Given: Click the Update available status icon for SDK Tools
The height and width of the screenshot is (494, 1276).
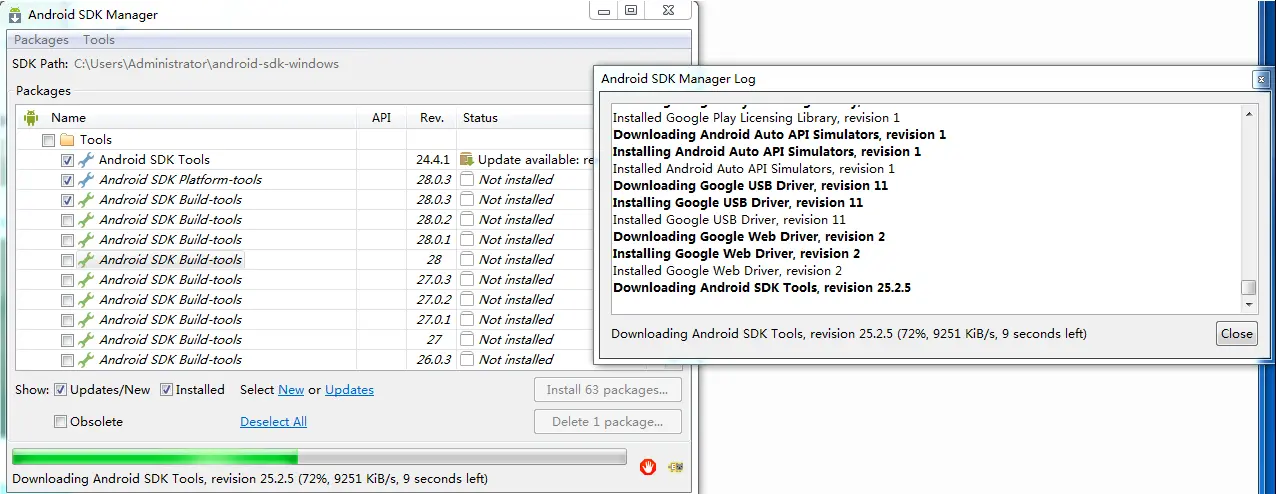Looking at the screenshot, I should click(466, 160).
